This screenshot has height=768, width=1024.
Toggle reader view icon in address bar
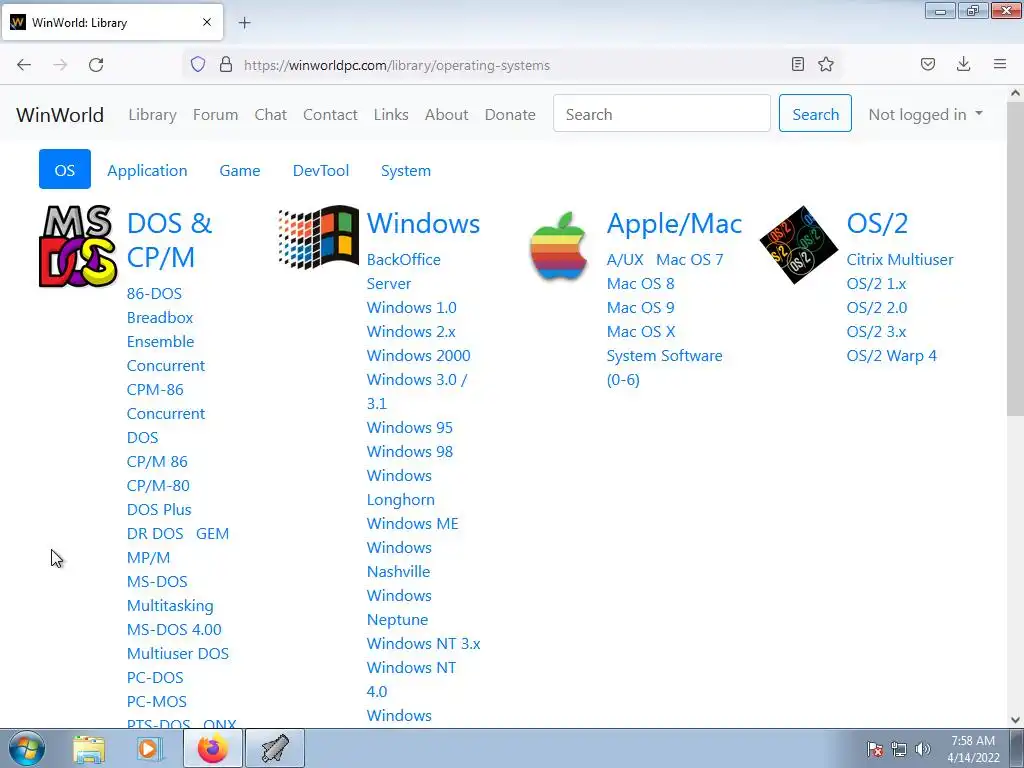pyautogui.click(x=797, y=64)
